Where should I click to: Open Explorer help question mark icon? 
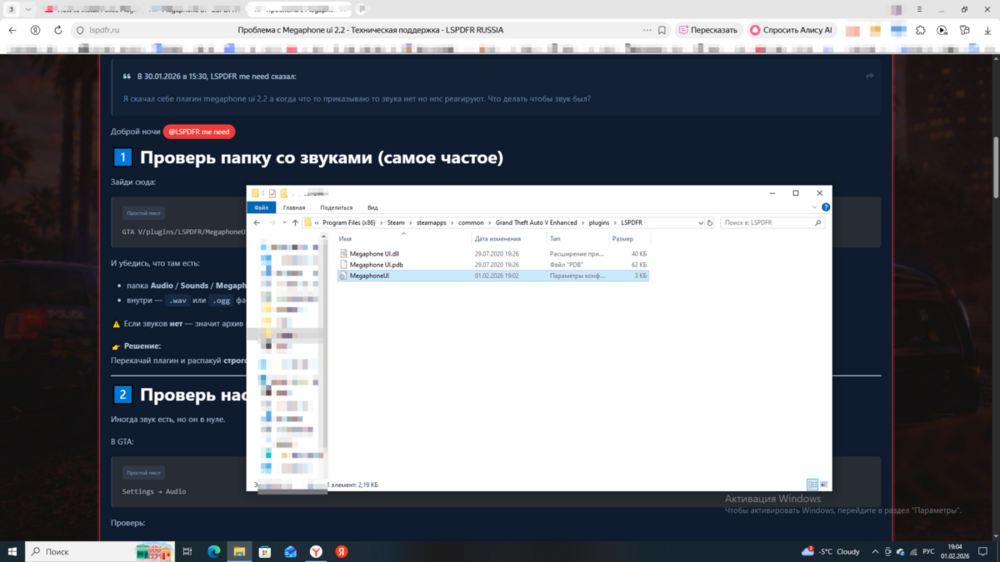point(826,207)
